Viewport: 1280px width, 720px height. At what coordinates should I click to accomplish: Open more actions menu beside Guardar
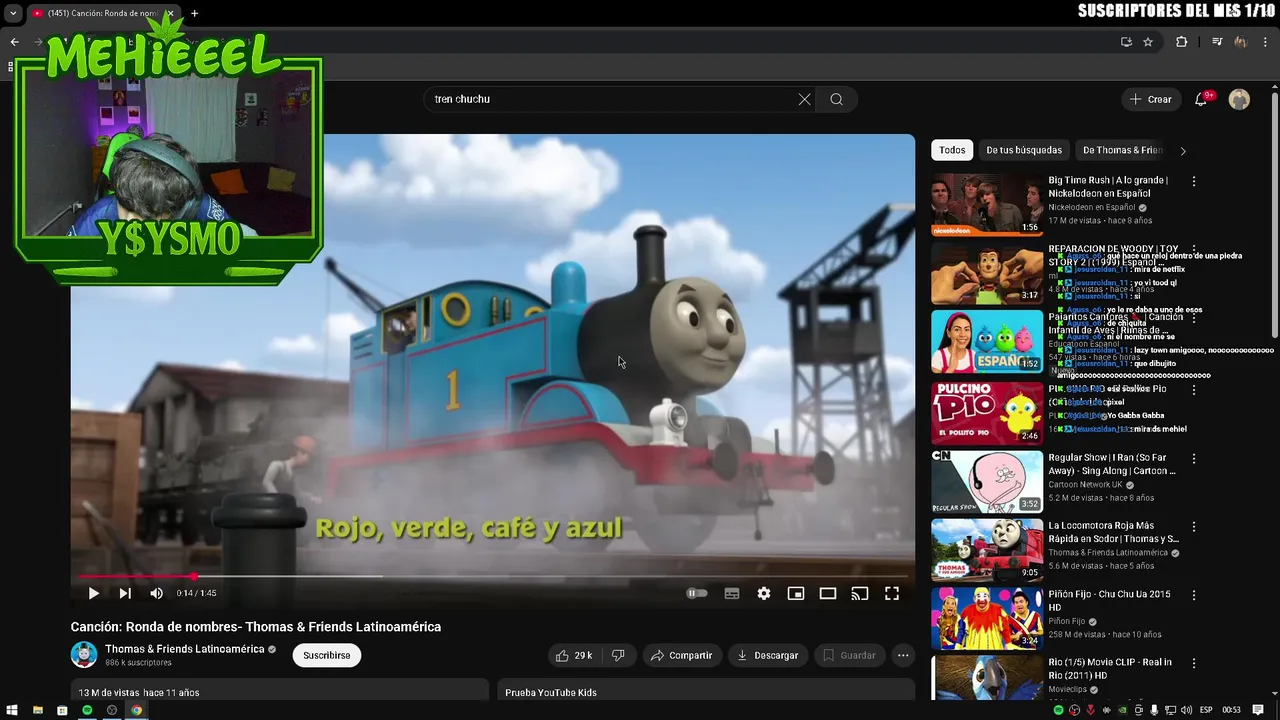[x=903, y=655]
